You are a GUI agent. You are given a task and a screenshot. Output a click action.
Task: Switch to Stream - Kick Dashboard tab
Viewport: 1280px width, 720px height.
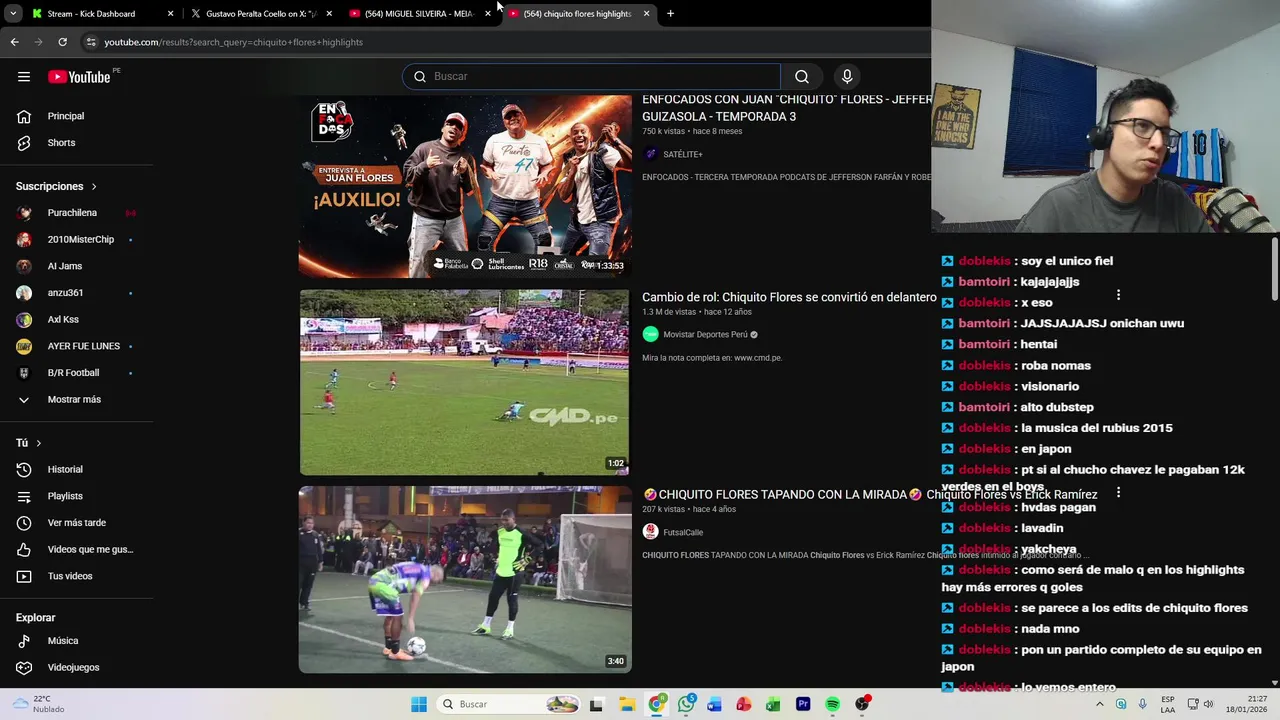tap(92, 14)
